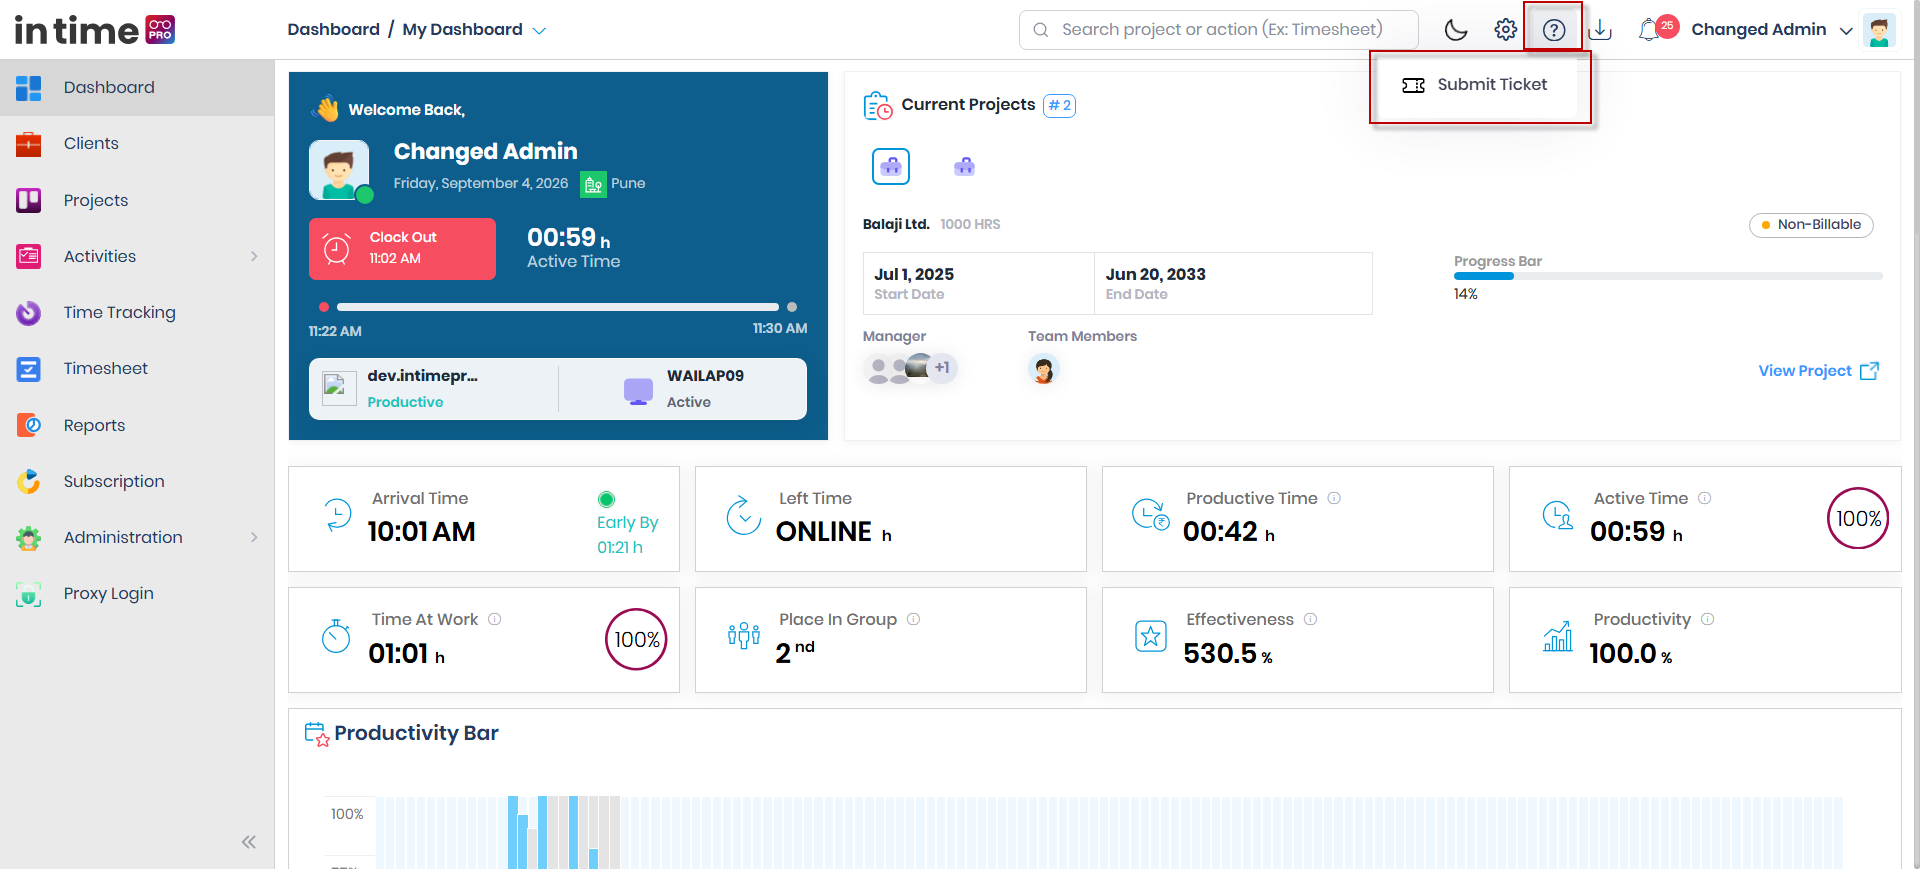Open notifications bell with 25 badge

[x=1657, y=29]
